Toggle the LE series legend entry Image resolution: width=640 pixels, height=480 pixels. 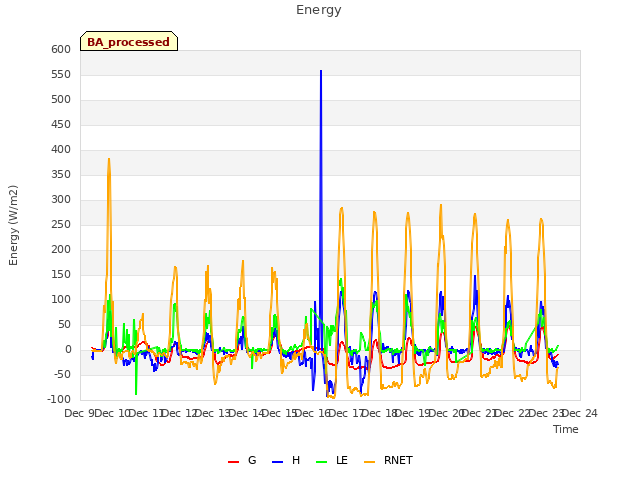[332, 460]
